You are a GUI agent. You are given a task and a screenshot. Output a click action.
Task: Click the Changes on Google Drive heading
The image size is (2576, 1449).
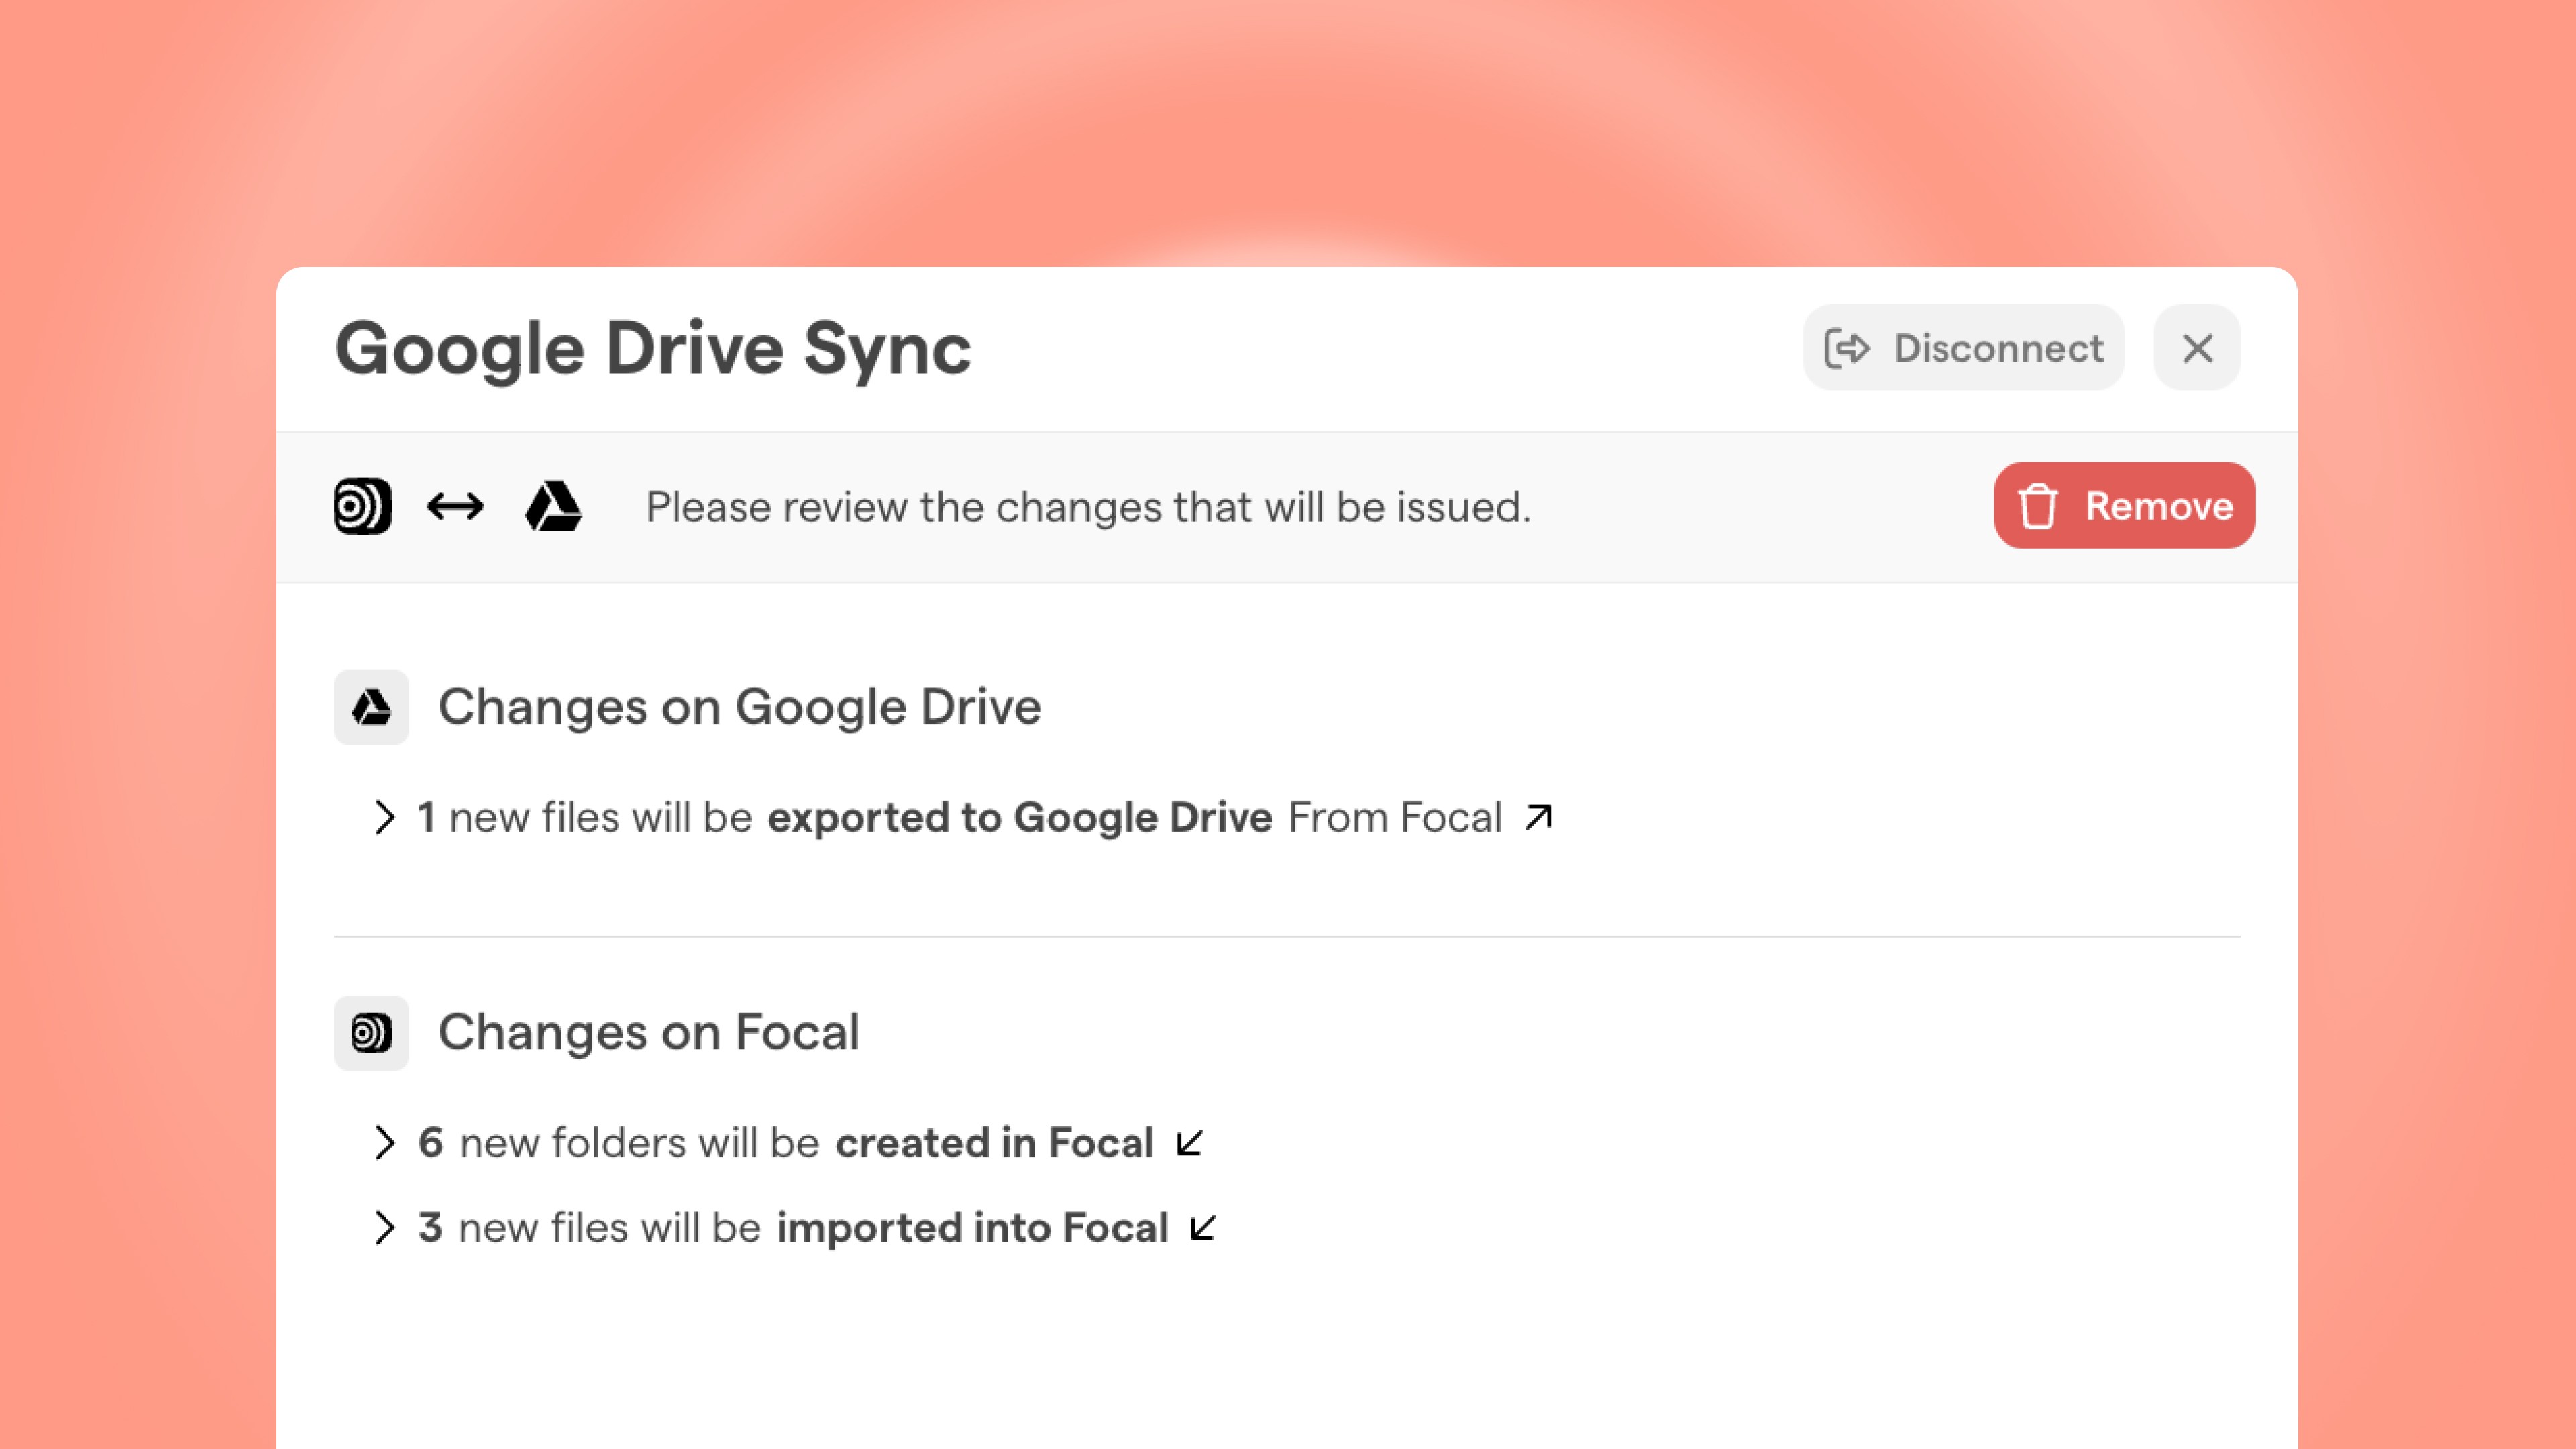click(740, 707)
